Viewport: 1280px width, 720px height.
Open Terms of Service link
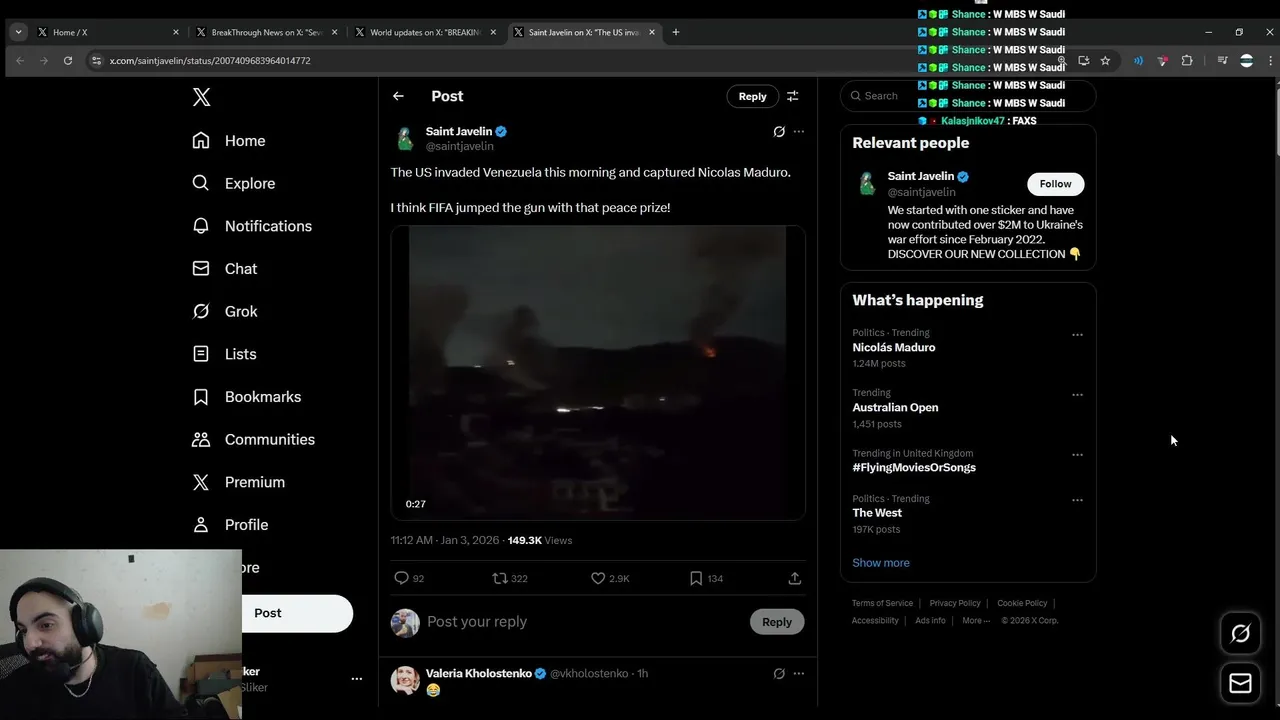(882, 603)
